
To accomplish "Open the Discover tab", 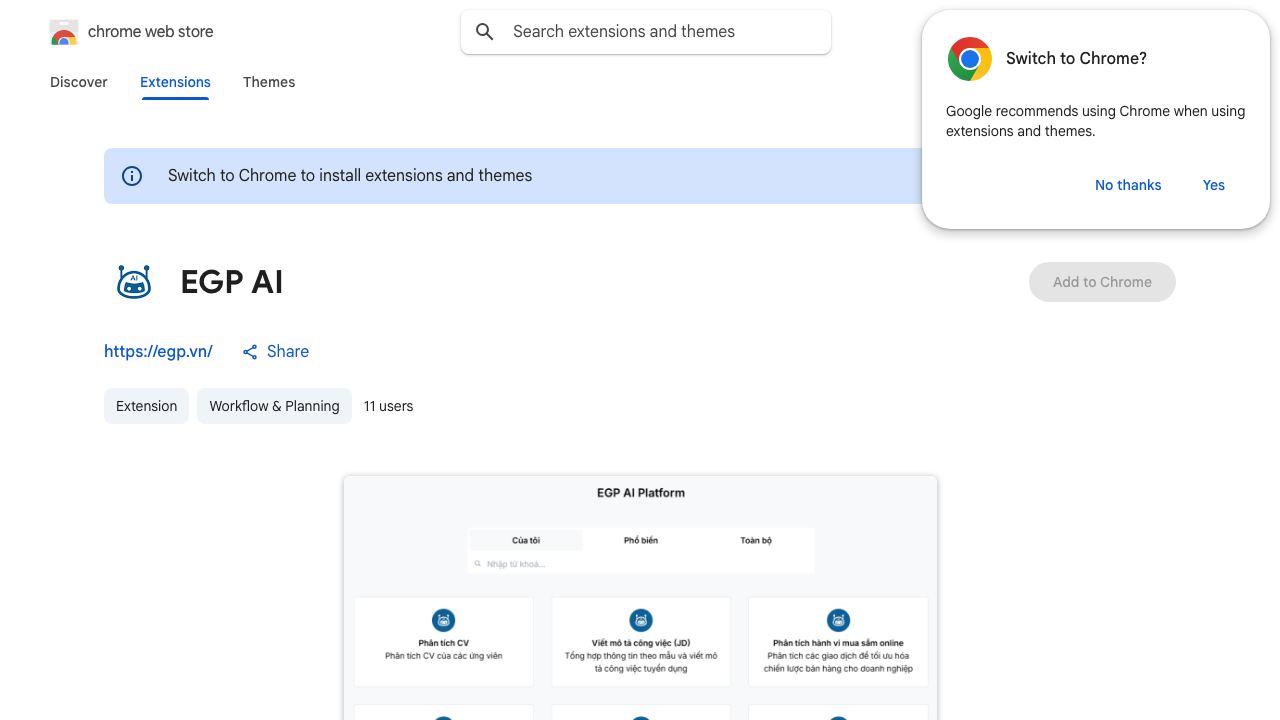I will (79, 82).
